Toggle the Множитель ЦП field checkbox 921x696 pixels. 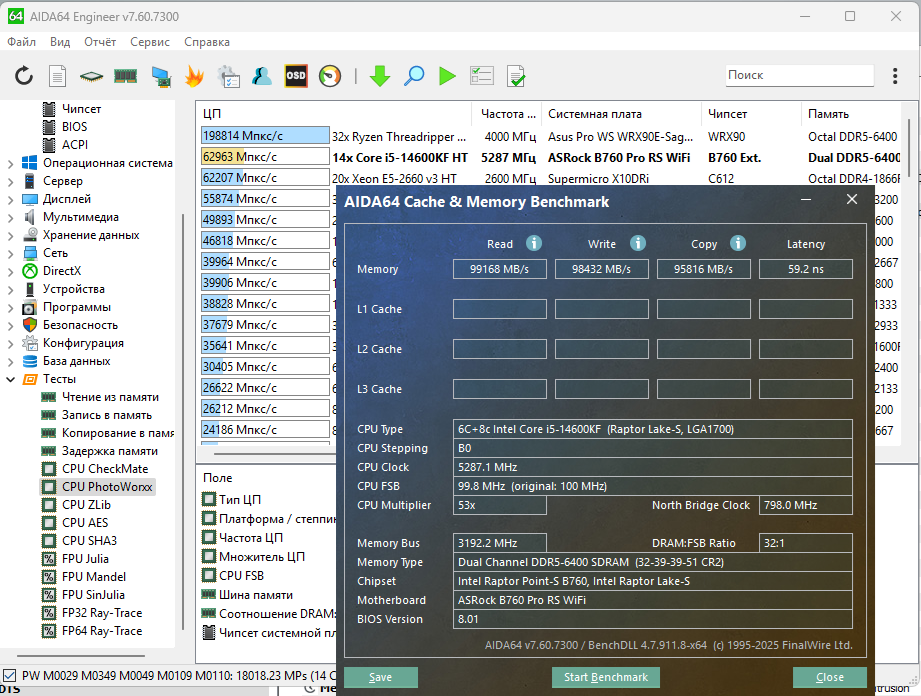point(209,556)
